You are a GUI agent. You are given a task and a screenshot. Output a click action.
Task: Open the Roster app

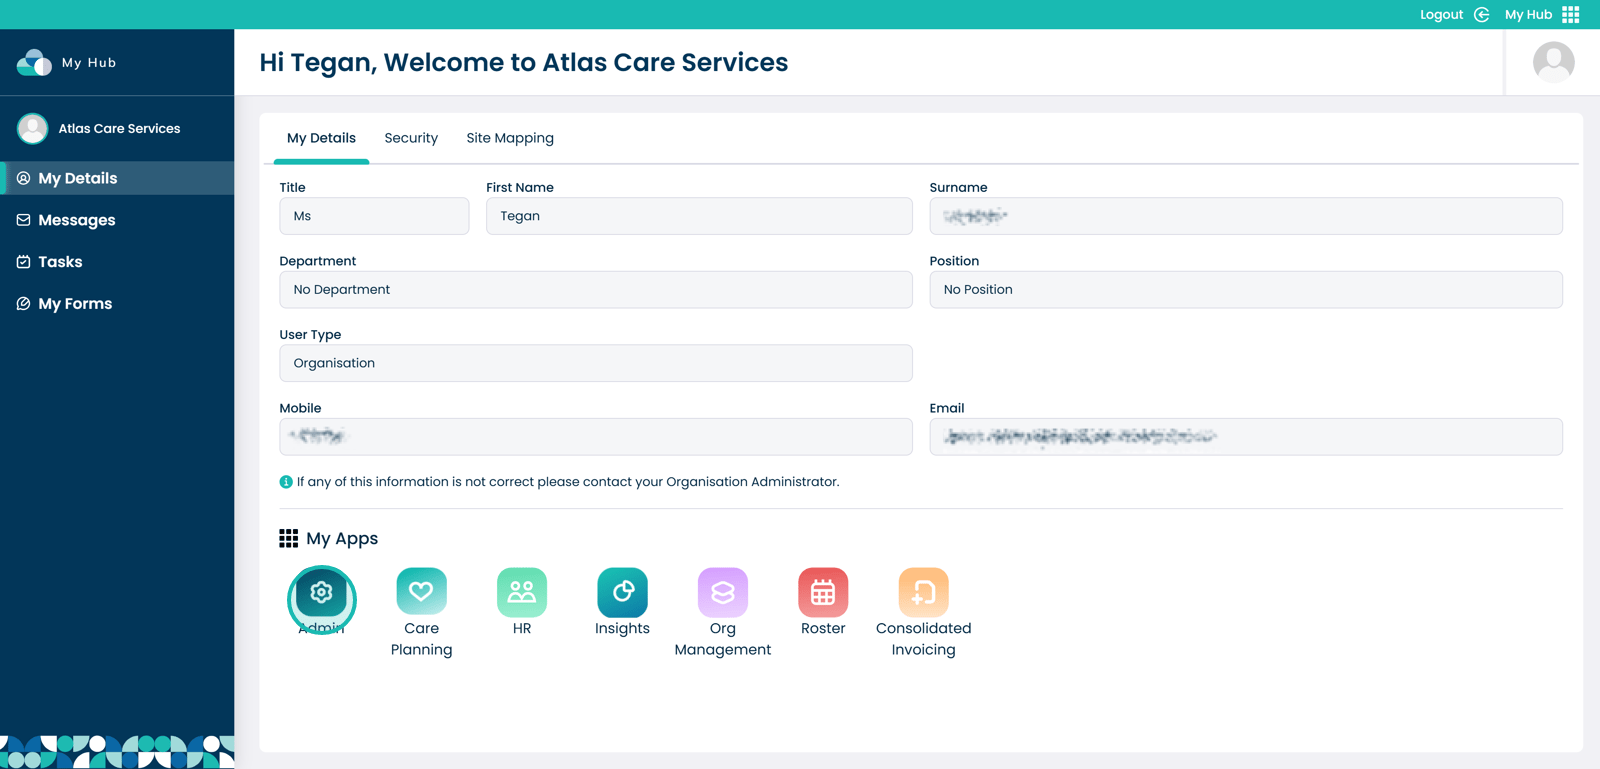coord(822,592)
